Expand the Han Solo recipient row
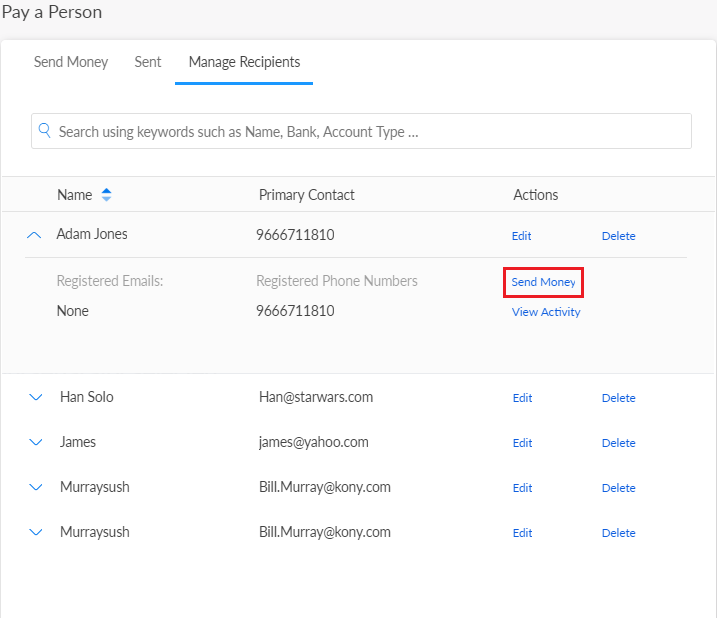 36,397
